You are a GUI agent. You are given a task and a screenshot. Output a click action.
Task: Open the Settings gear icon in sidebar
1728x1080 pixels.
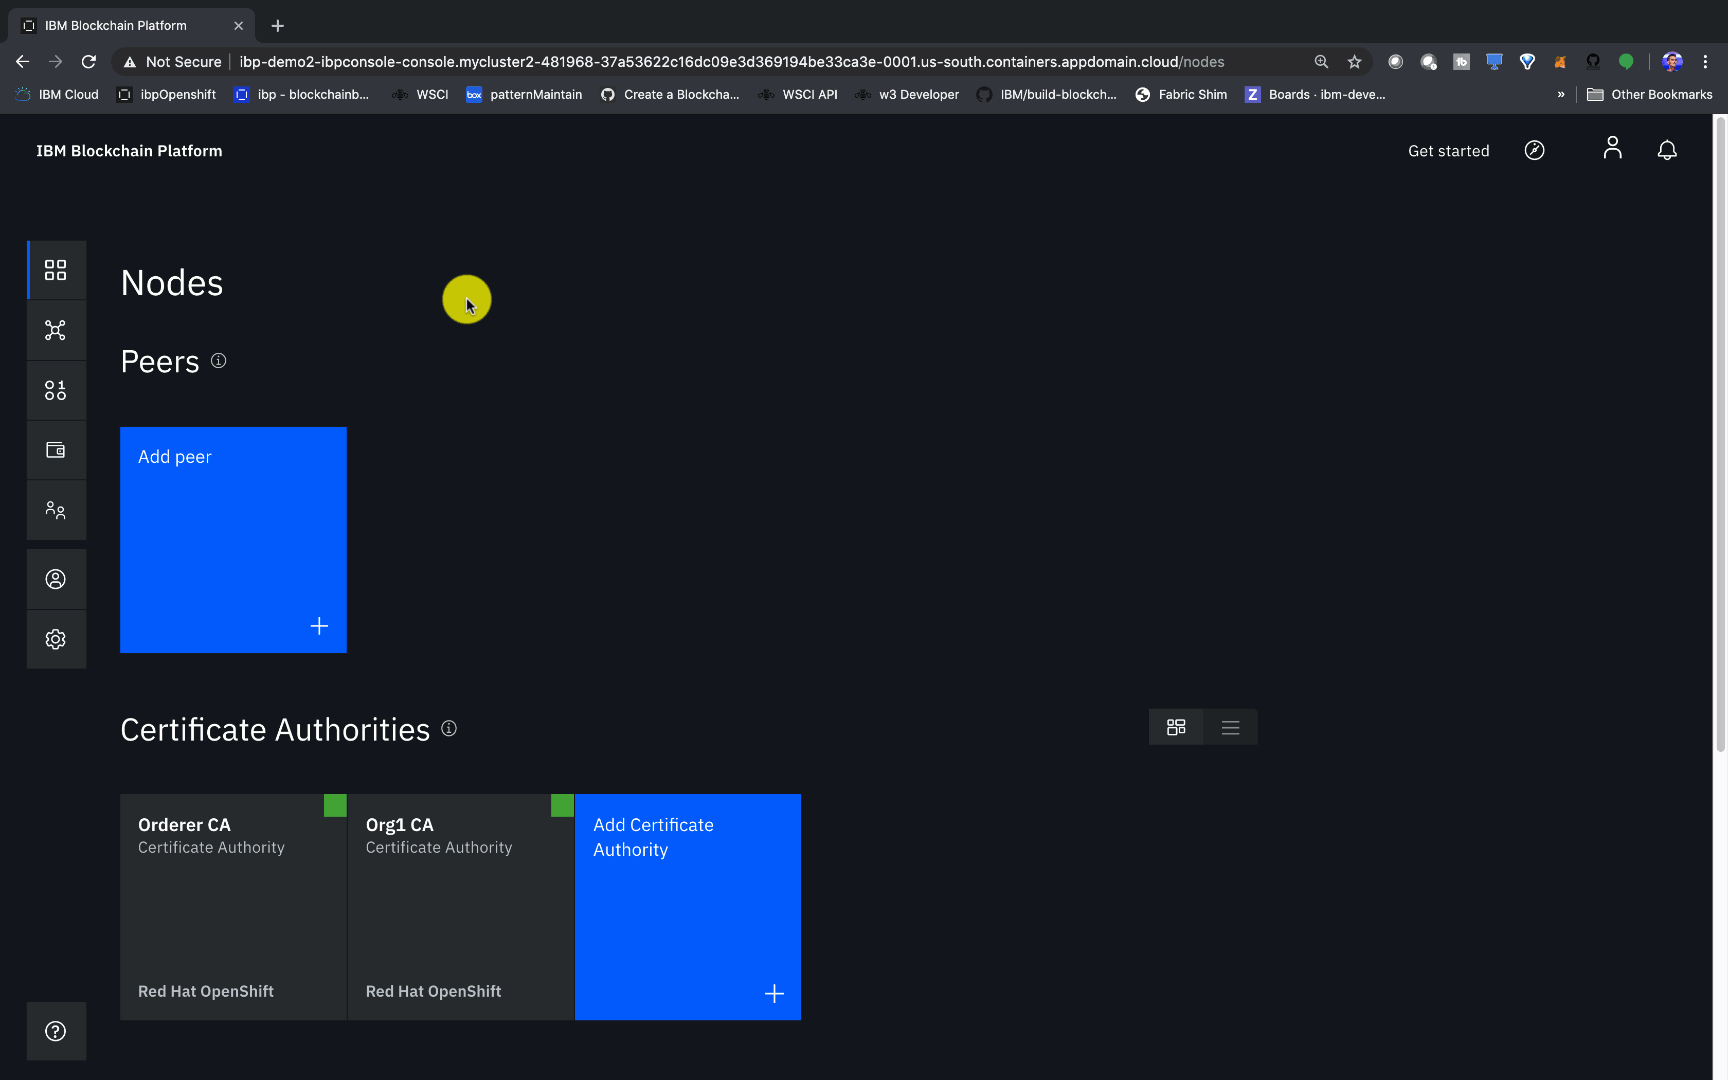(x=56, y=639)
